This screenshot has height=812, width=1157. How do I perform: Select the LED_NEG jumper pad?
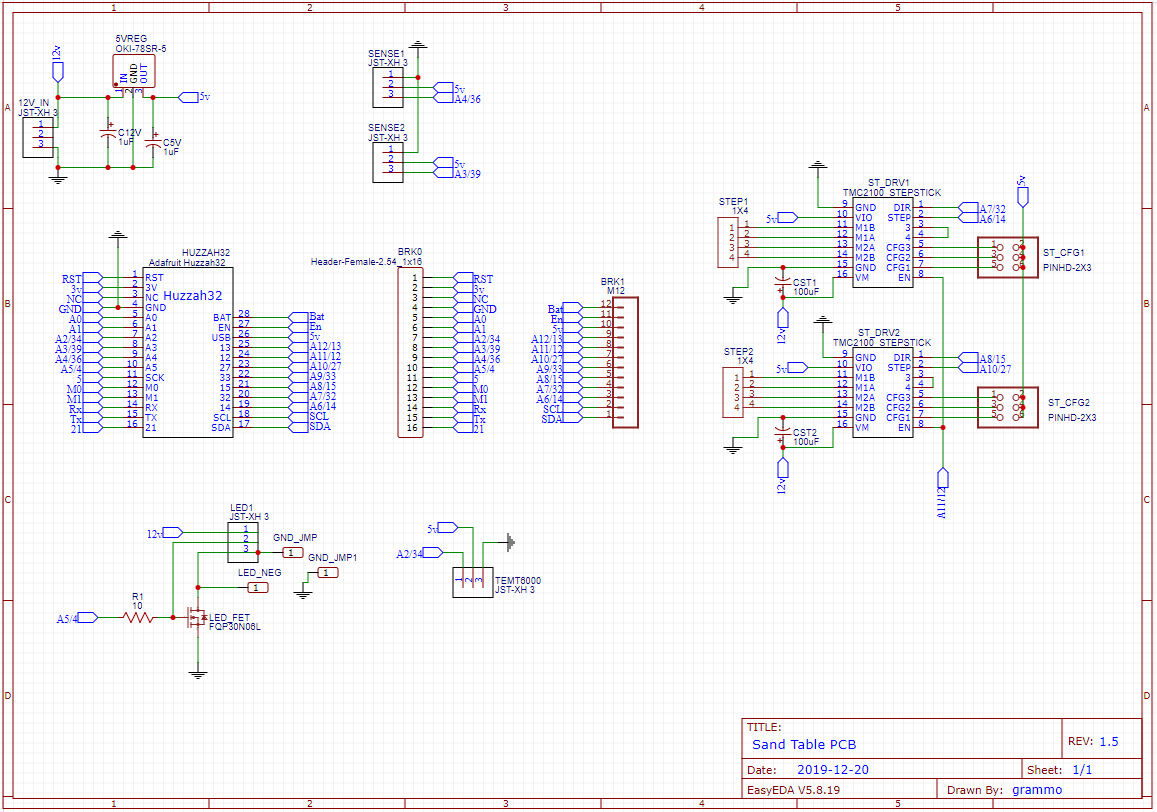coord(259,587)
